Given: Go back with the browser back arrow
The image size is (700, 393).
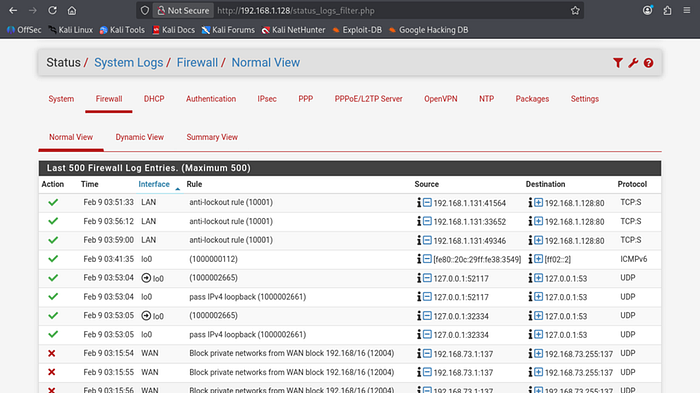Looking at the screenshot, I should click(x=13, y=10).
